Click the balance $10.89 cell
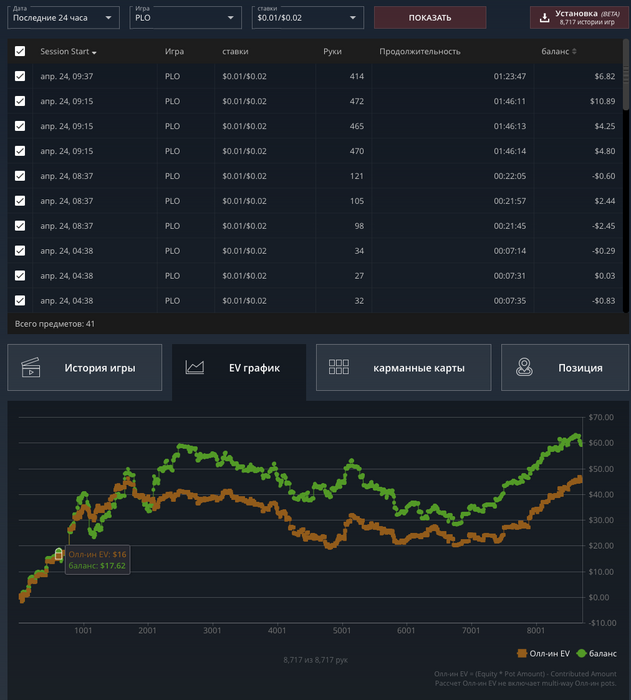Image resolution: width=631 pixels, height=700 pixels. coord(602,101)
